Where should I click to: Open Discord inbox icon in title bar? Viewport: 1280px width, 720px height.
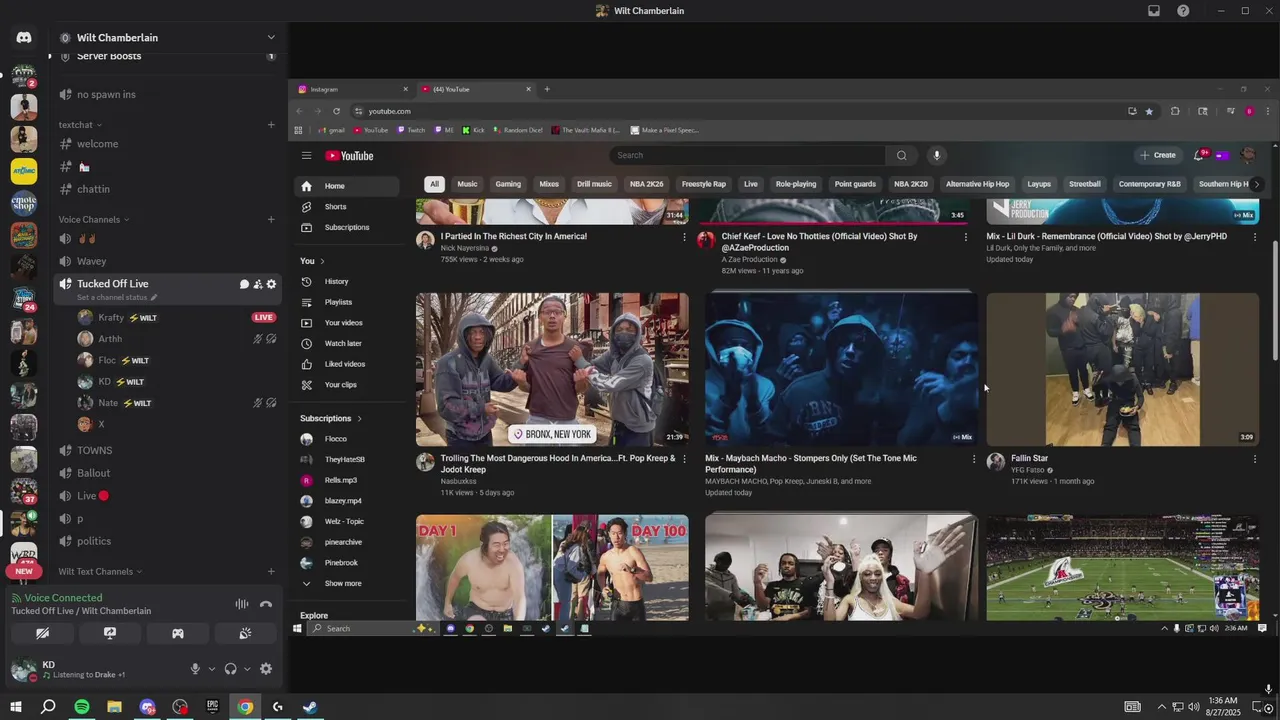pyautogui.click(x=1154, y=11)
